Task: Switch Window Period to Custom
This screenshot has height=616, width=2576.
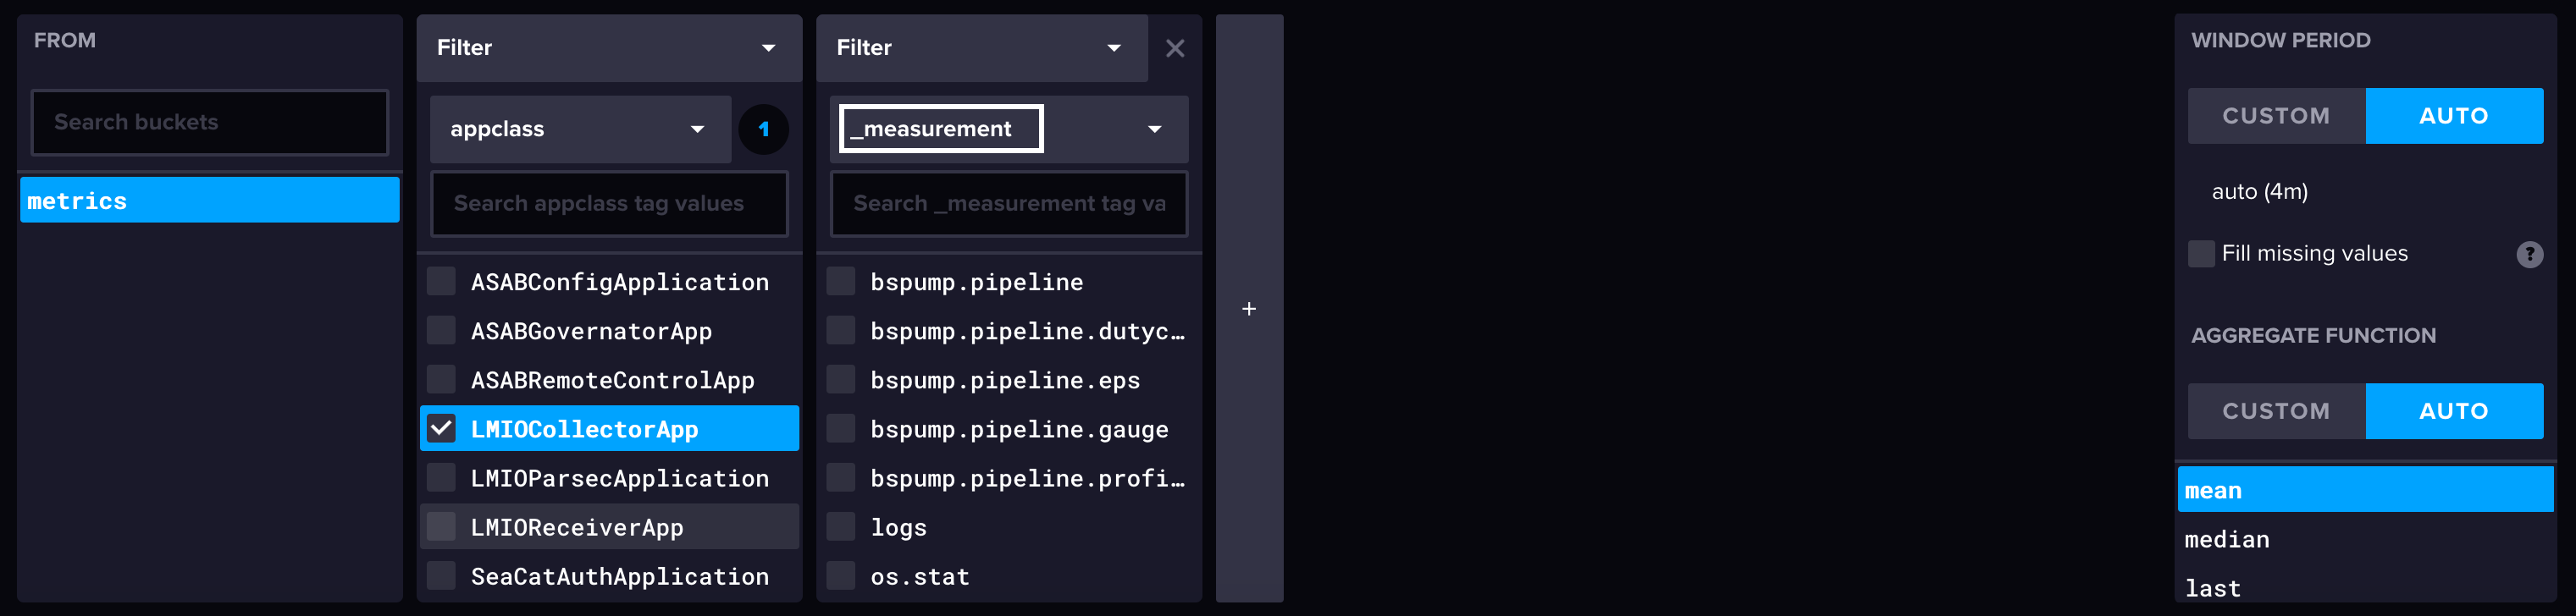Action: [x=2275, y=116]
